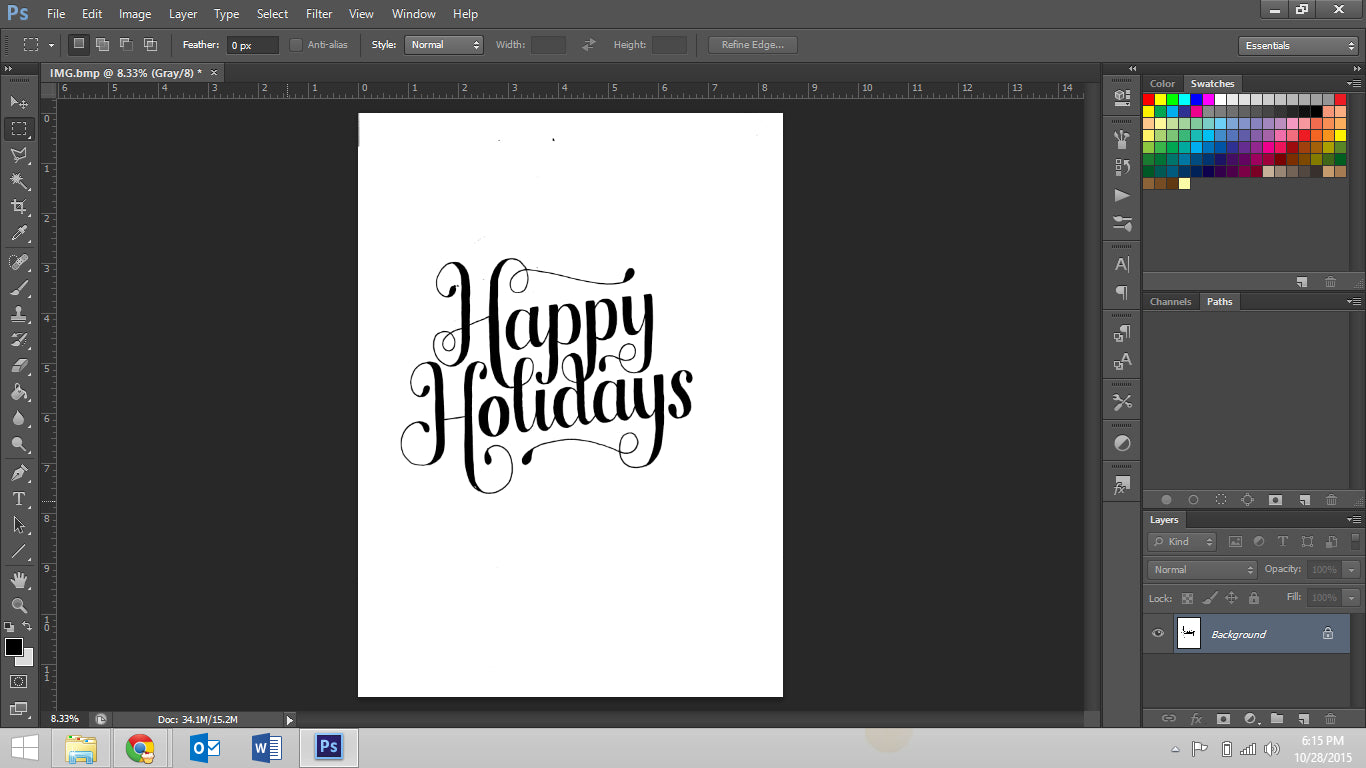Choose Add to selection mode

coord(102,44)
